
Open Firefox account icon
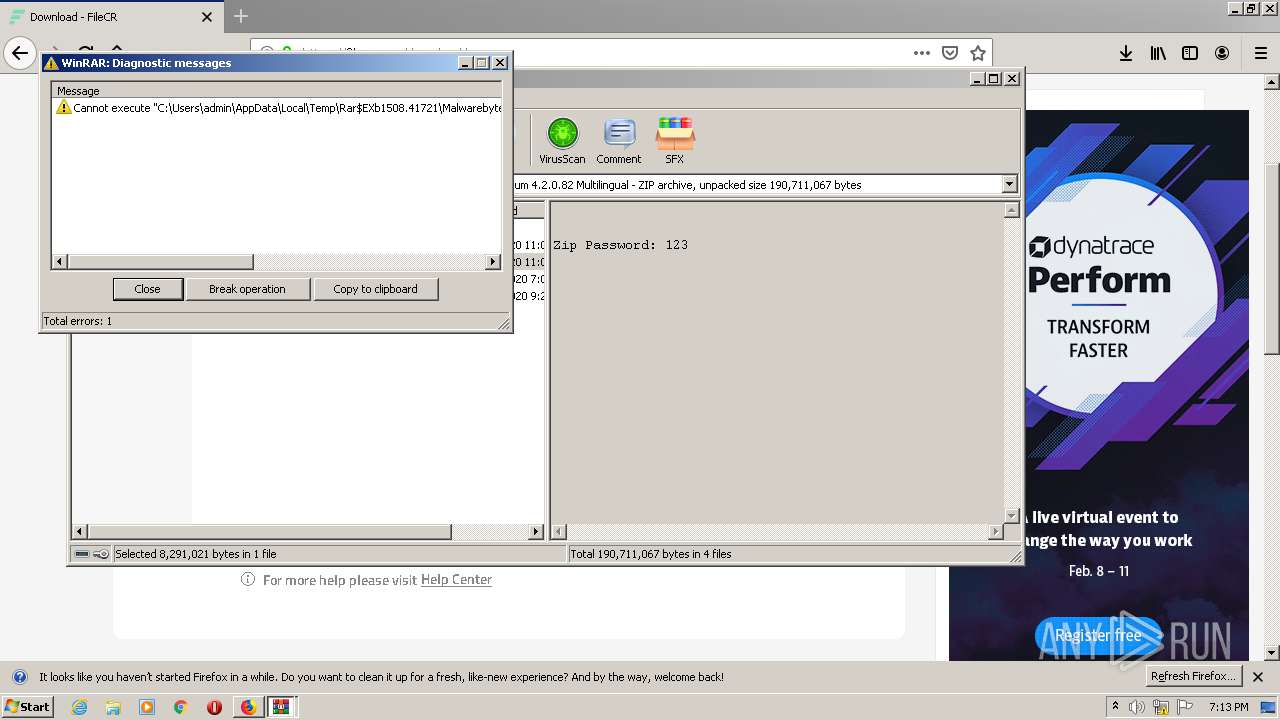tap(1222, 53)
